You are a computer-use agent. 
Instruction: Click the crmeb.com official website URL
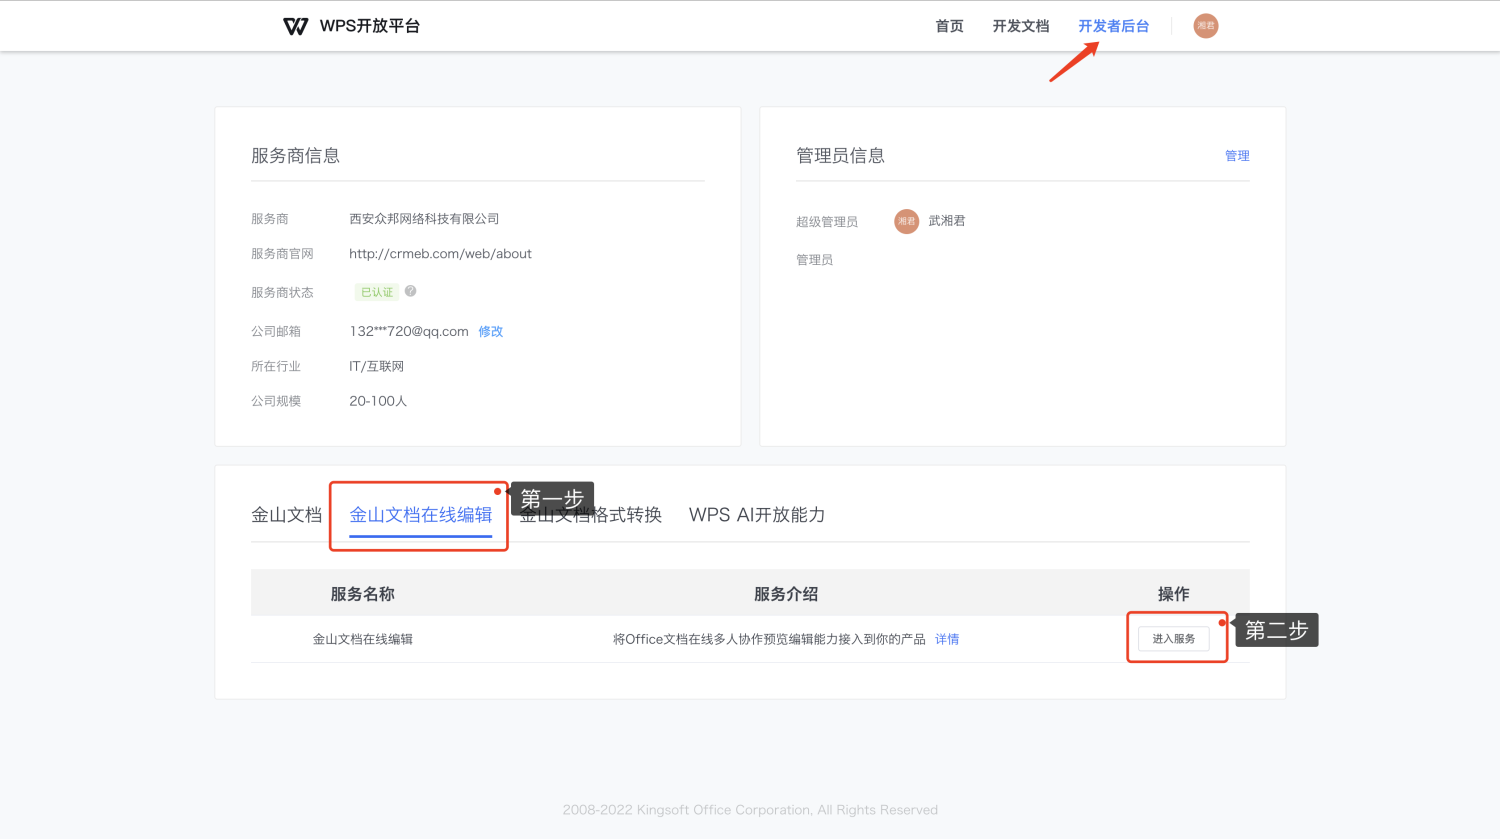[440, 254]
